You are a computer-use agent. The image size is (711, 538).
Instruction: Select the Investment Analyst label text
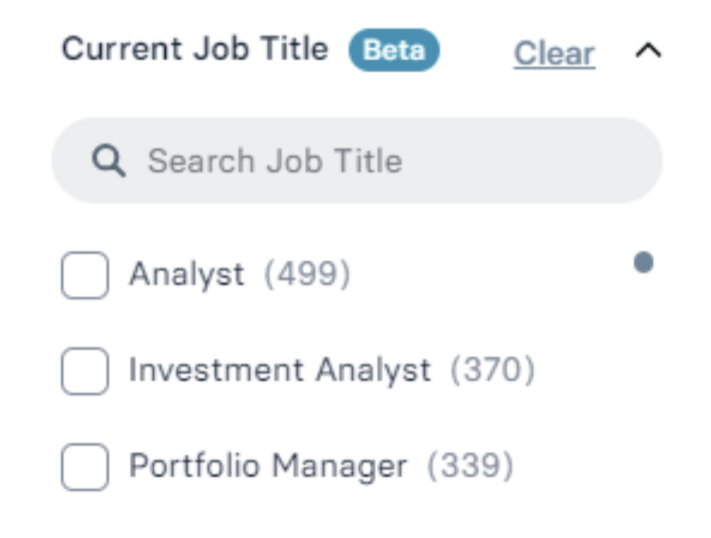tap(280, 370)
